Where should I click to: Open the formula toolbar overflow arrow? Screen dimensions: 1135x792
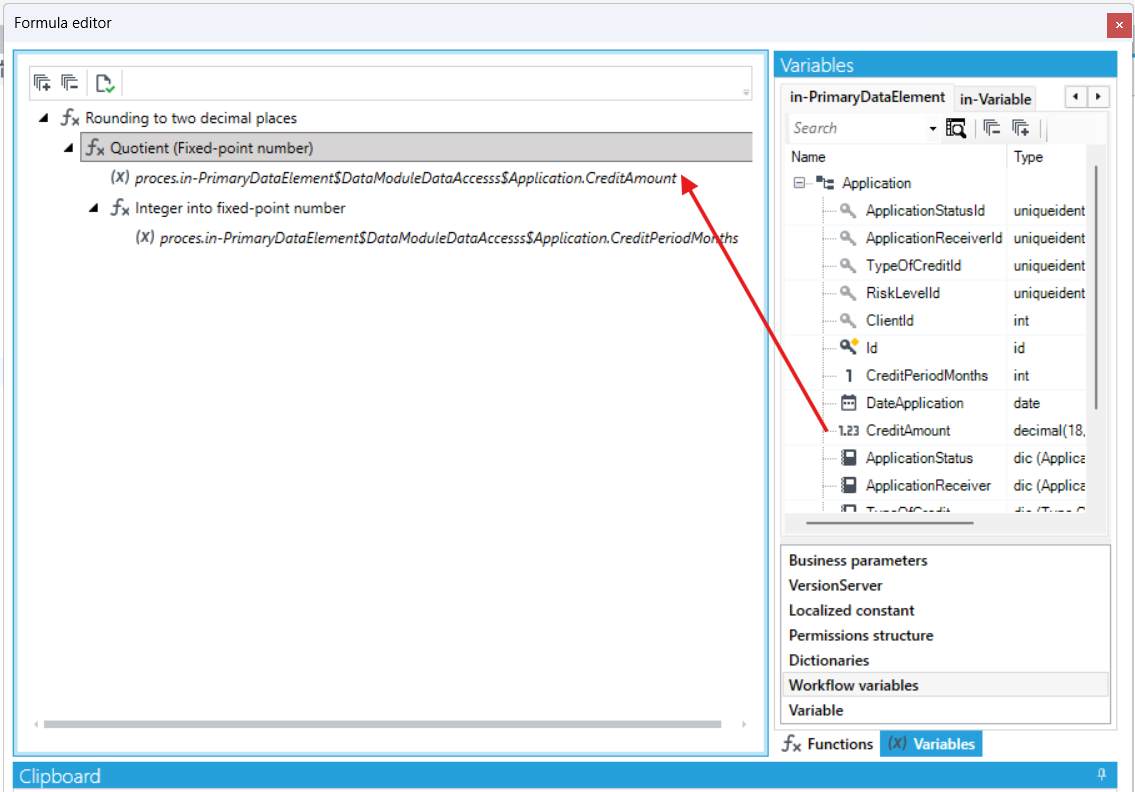pyautogui.click(x=746, y=93)
